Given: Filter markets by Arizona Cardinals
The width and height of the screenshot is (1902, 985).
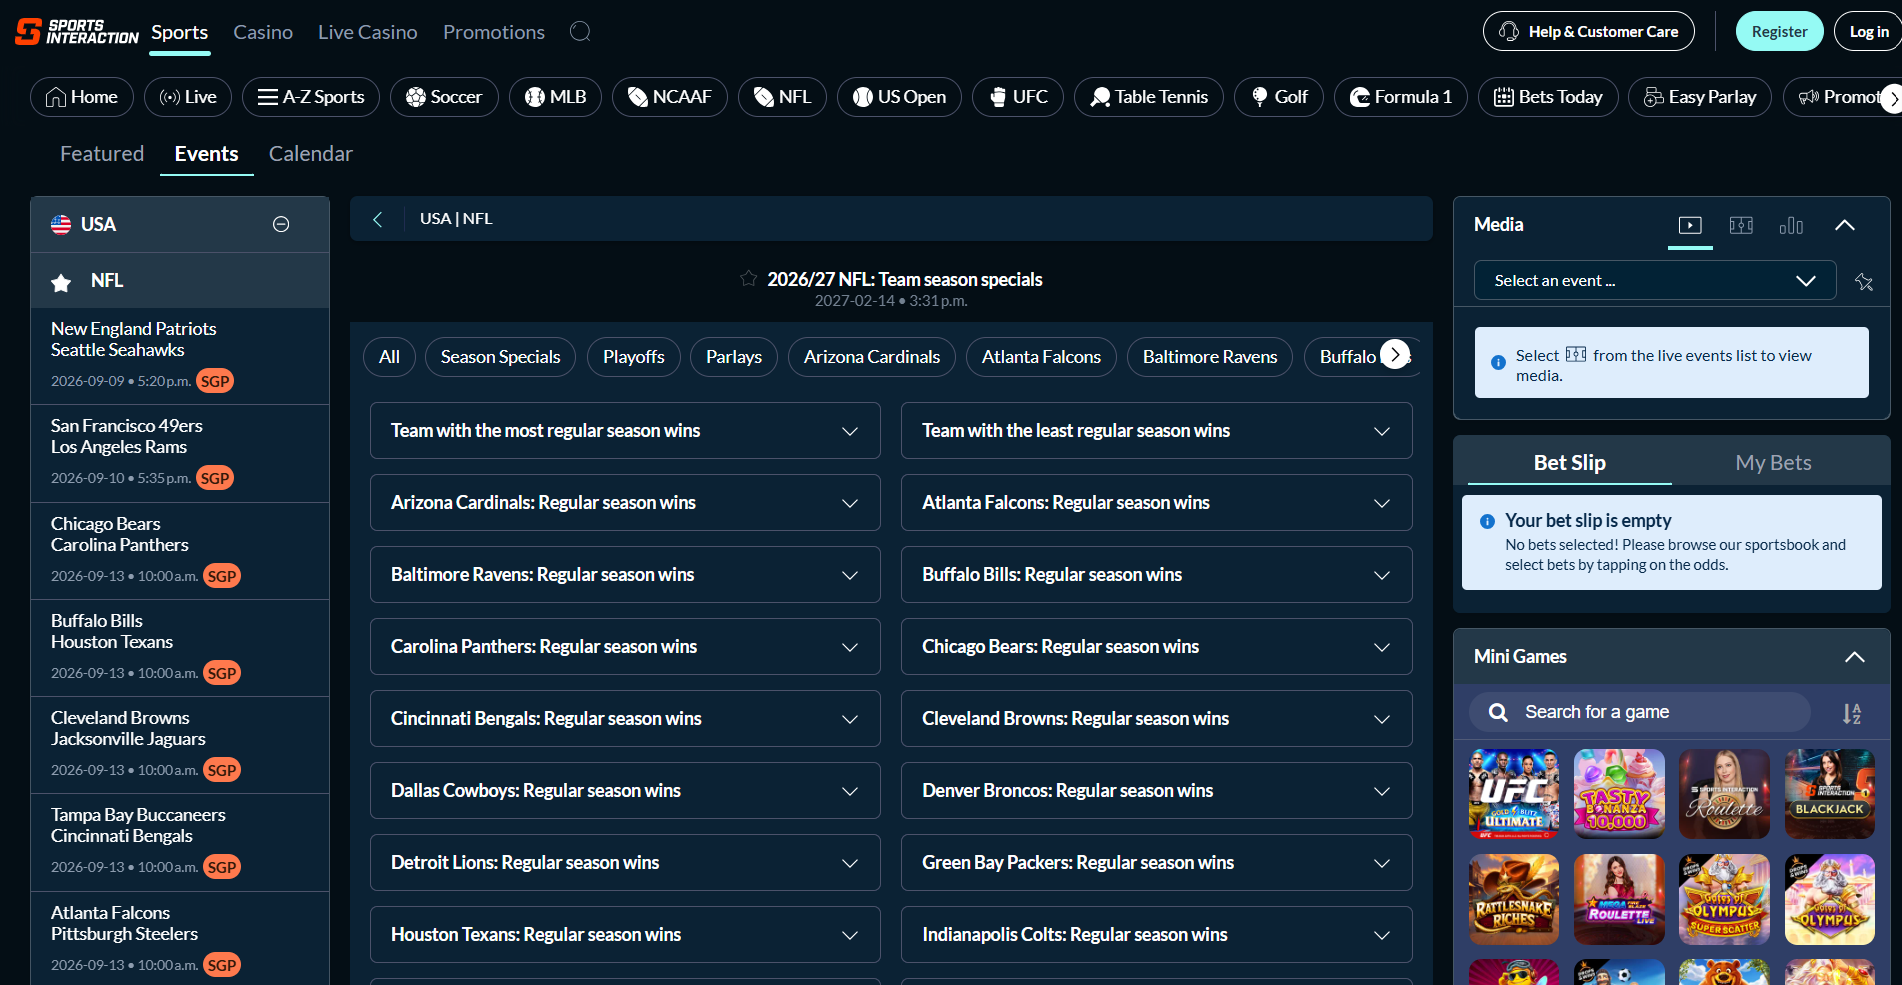Looking at the screenshot, I should click(872, 357).
